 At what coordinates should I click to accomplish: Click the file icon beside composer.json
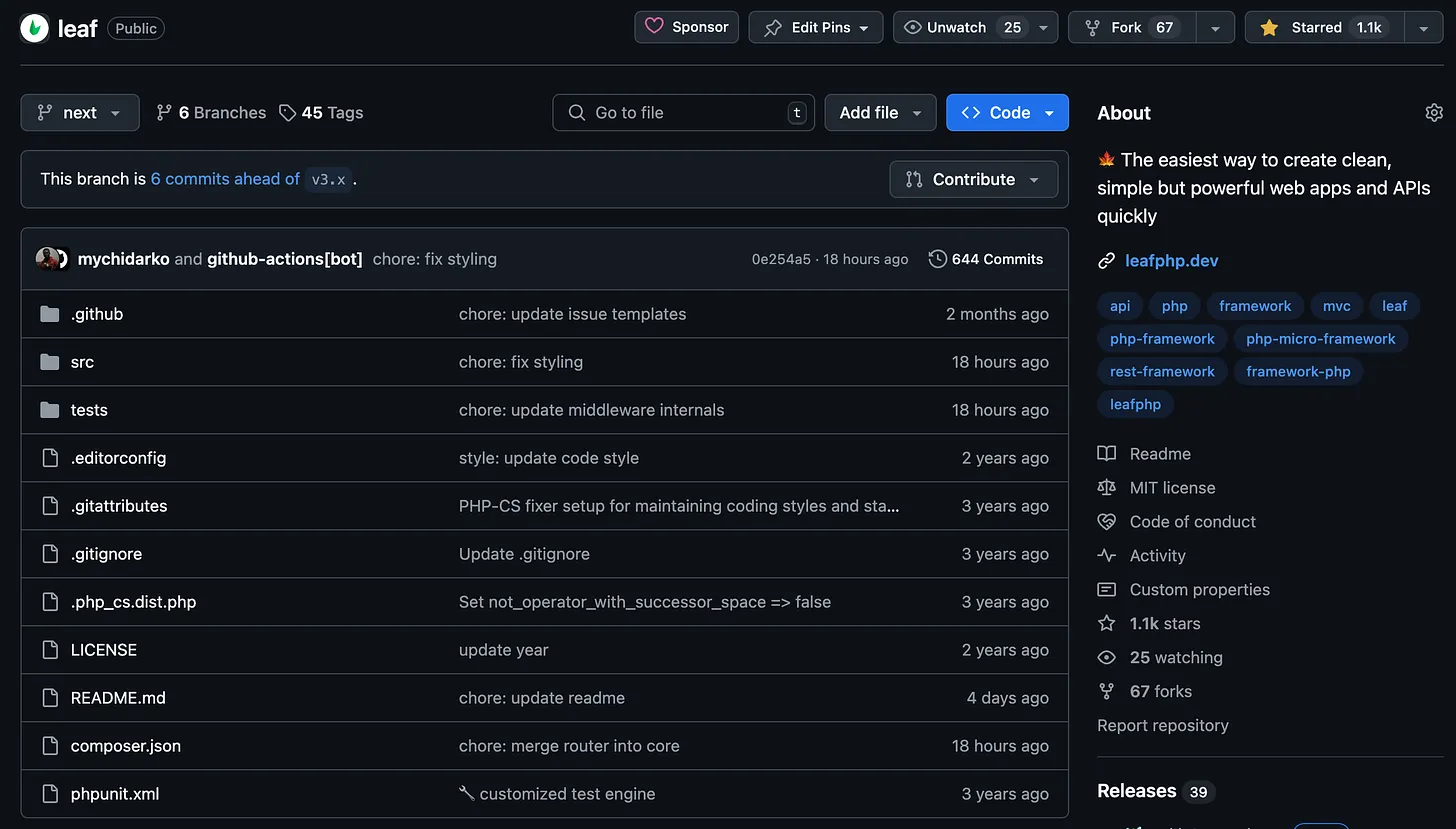(50, 746)
